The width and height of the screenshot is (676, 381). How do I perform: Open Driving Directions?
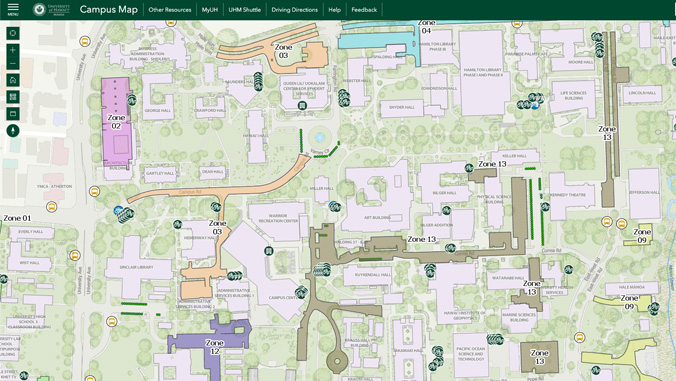294,9
